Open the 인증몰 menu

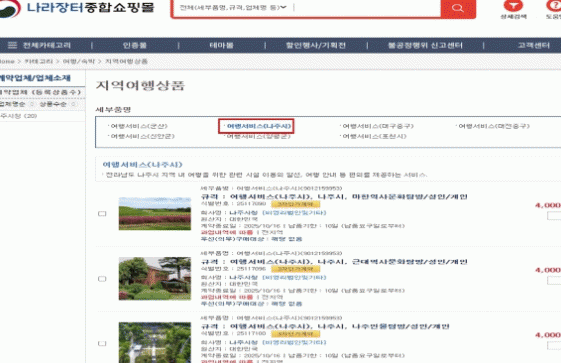click(x=135, y=45)
